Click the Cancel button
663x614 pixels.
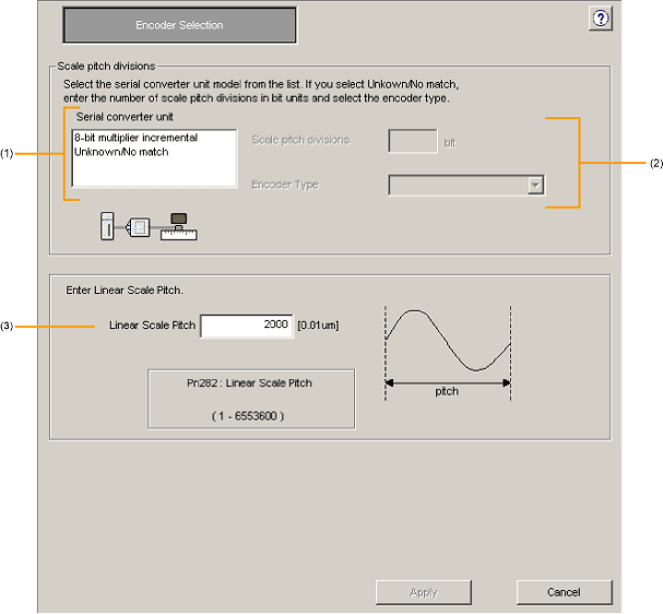coord(563,592)
